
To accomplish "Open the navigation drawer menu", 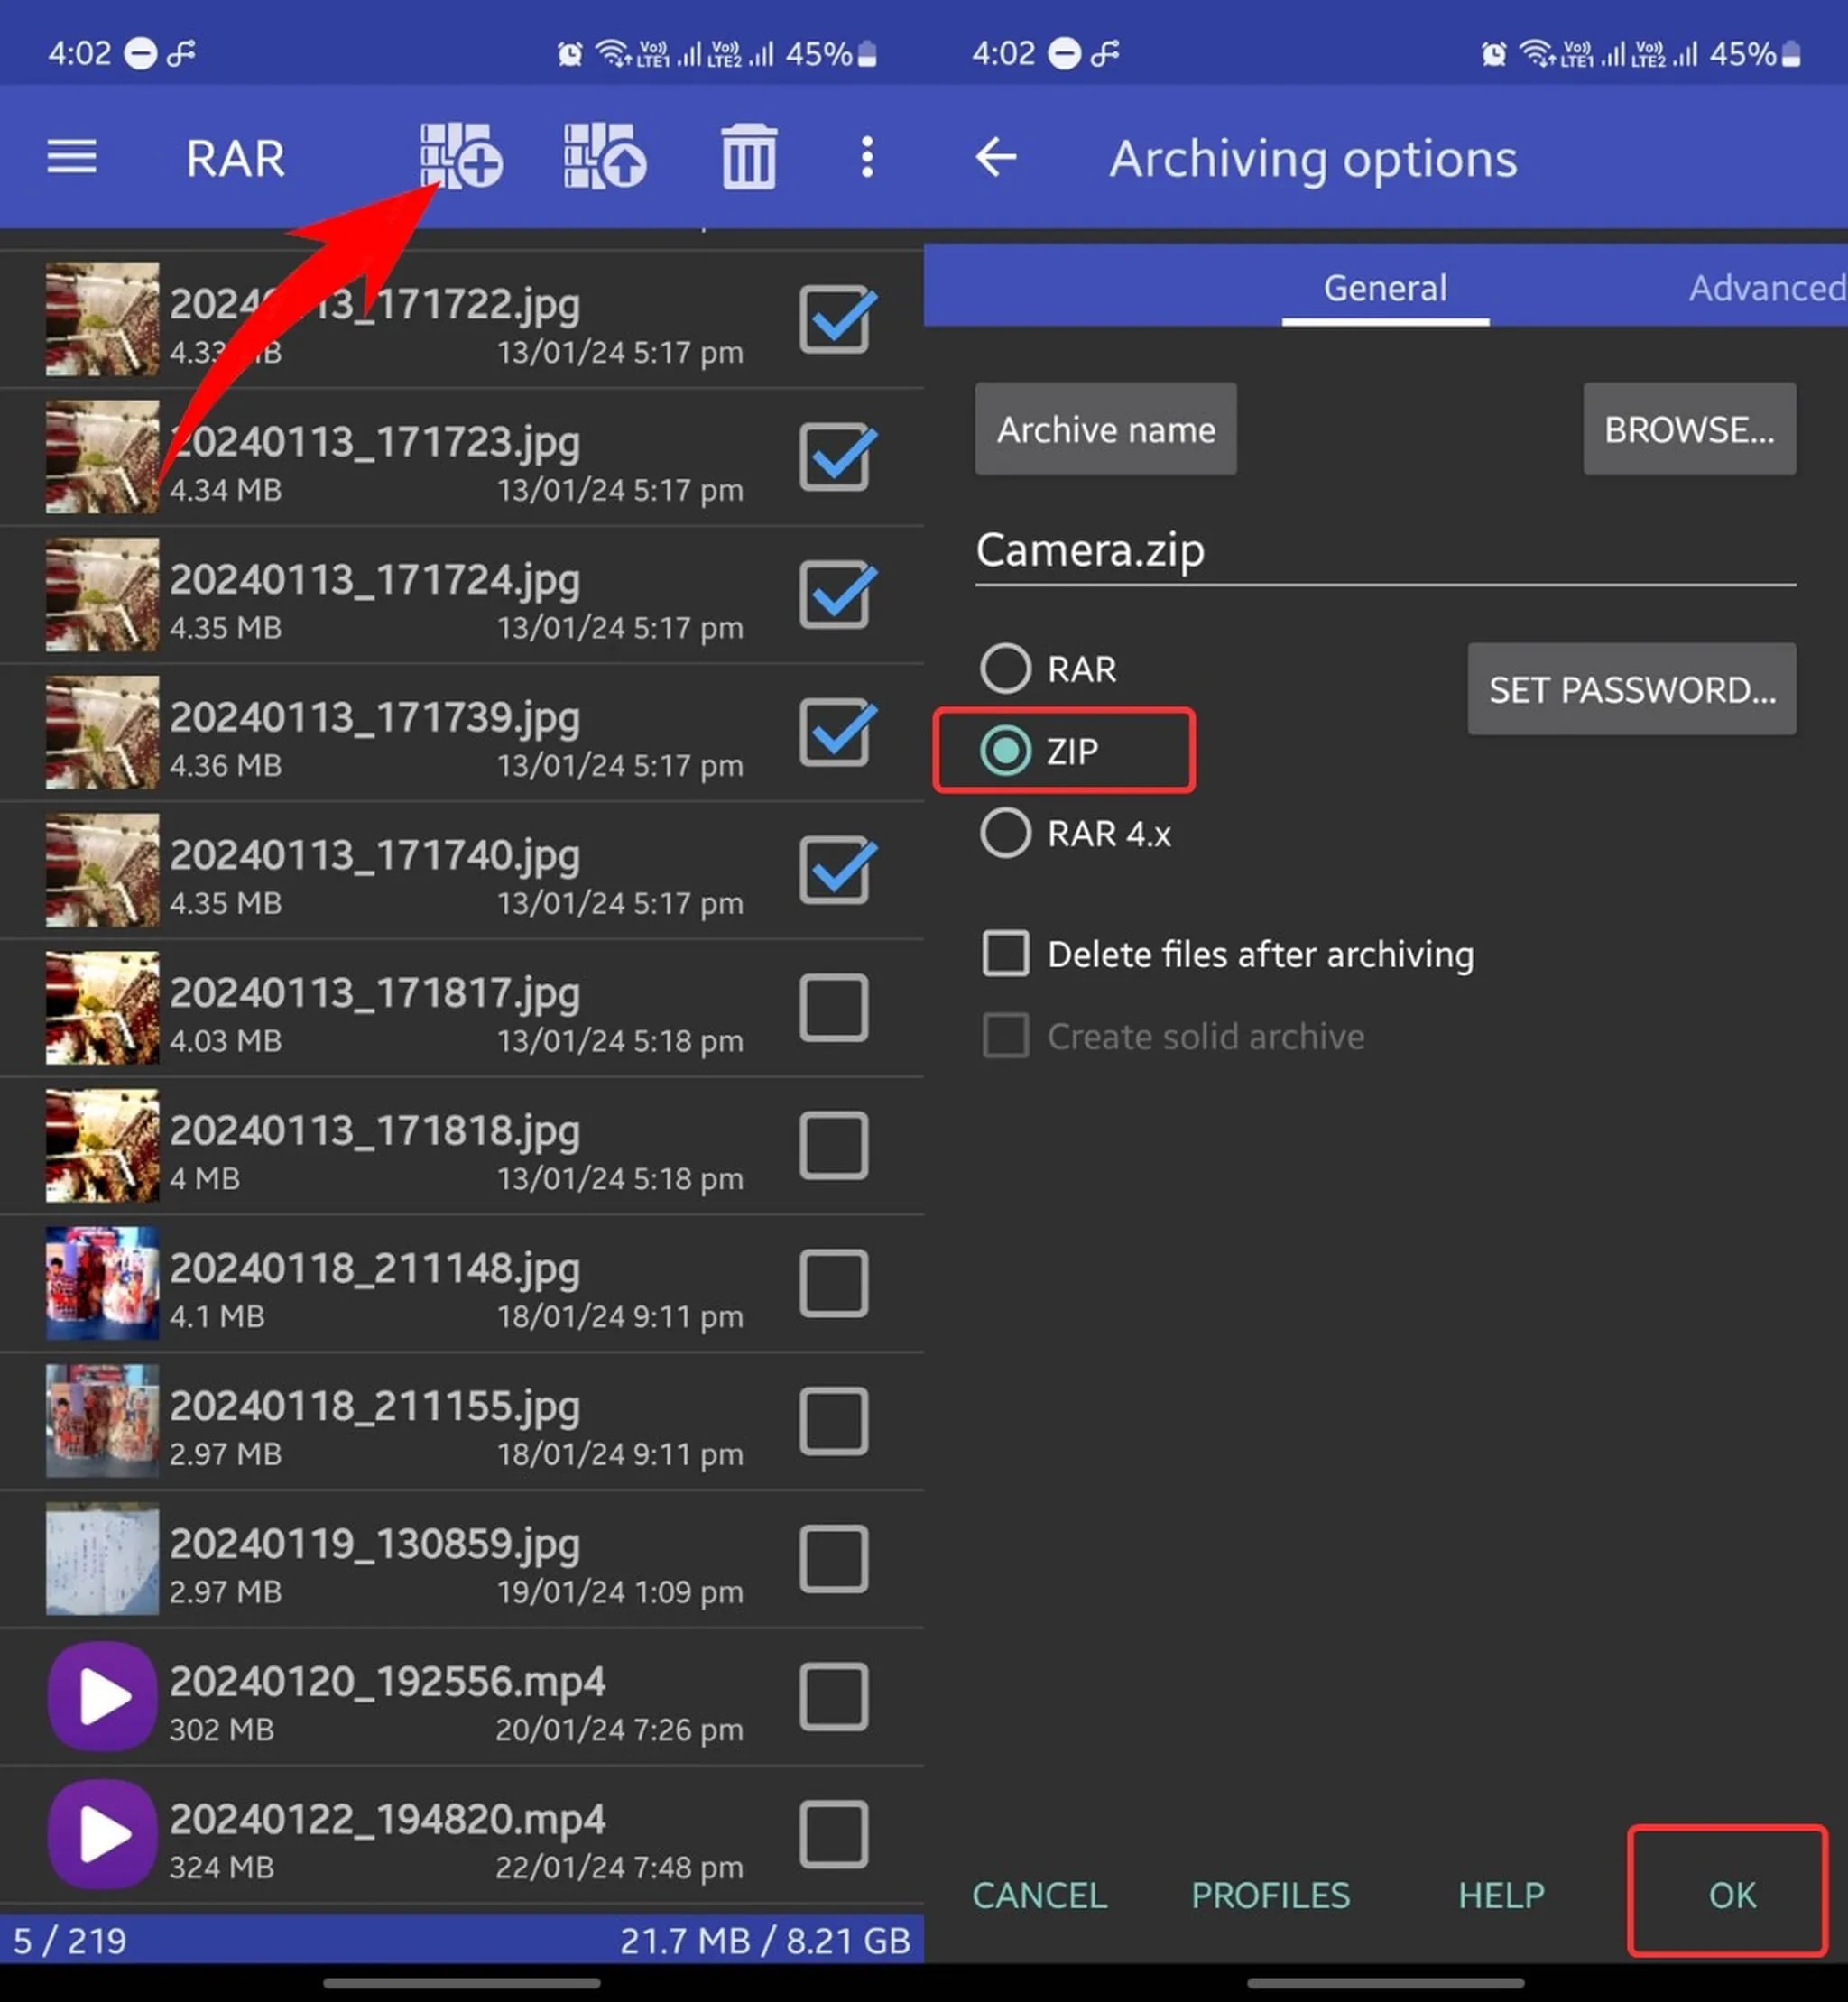I will coord(70,158).
